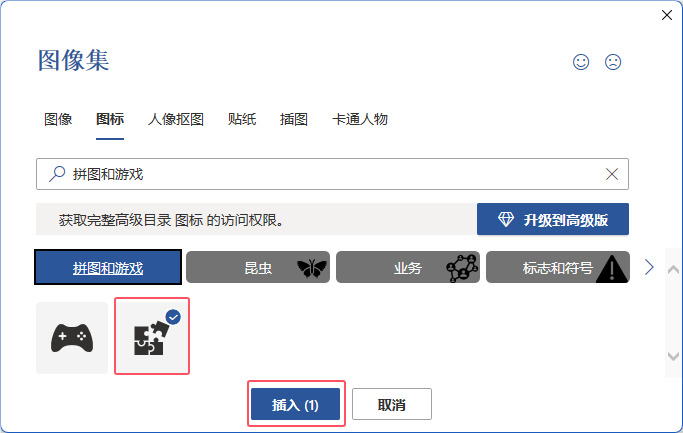The height and width of the screenshot is (433, 683).
Task: Click inside the 拼图和游戏 search field
Action: (x=332, y=174)
